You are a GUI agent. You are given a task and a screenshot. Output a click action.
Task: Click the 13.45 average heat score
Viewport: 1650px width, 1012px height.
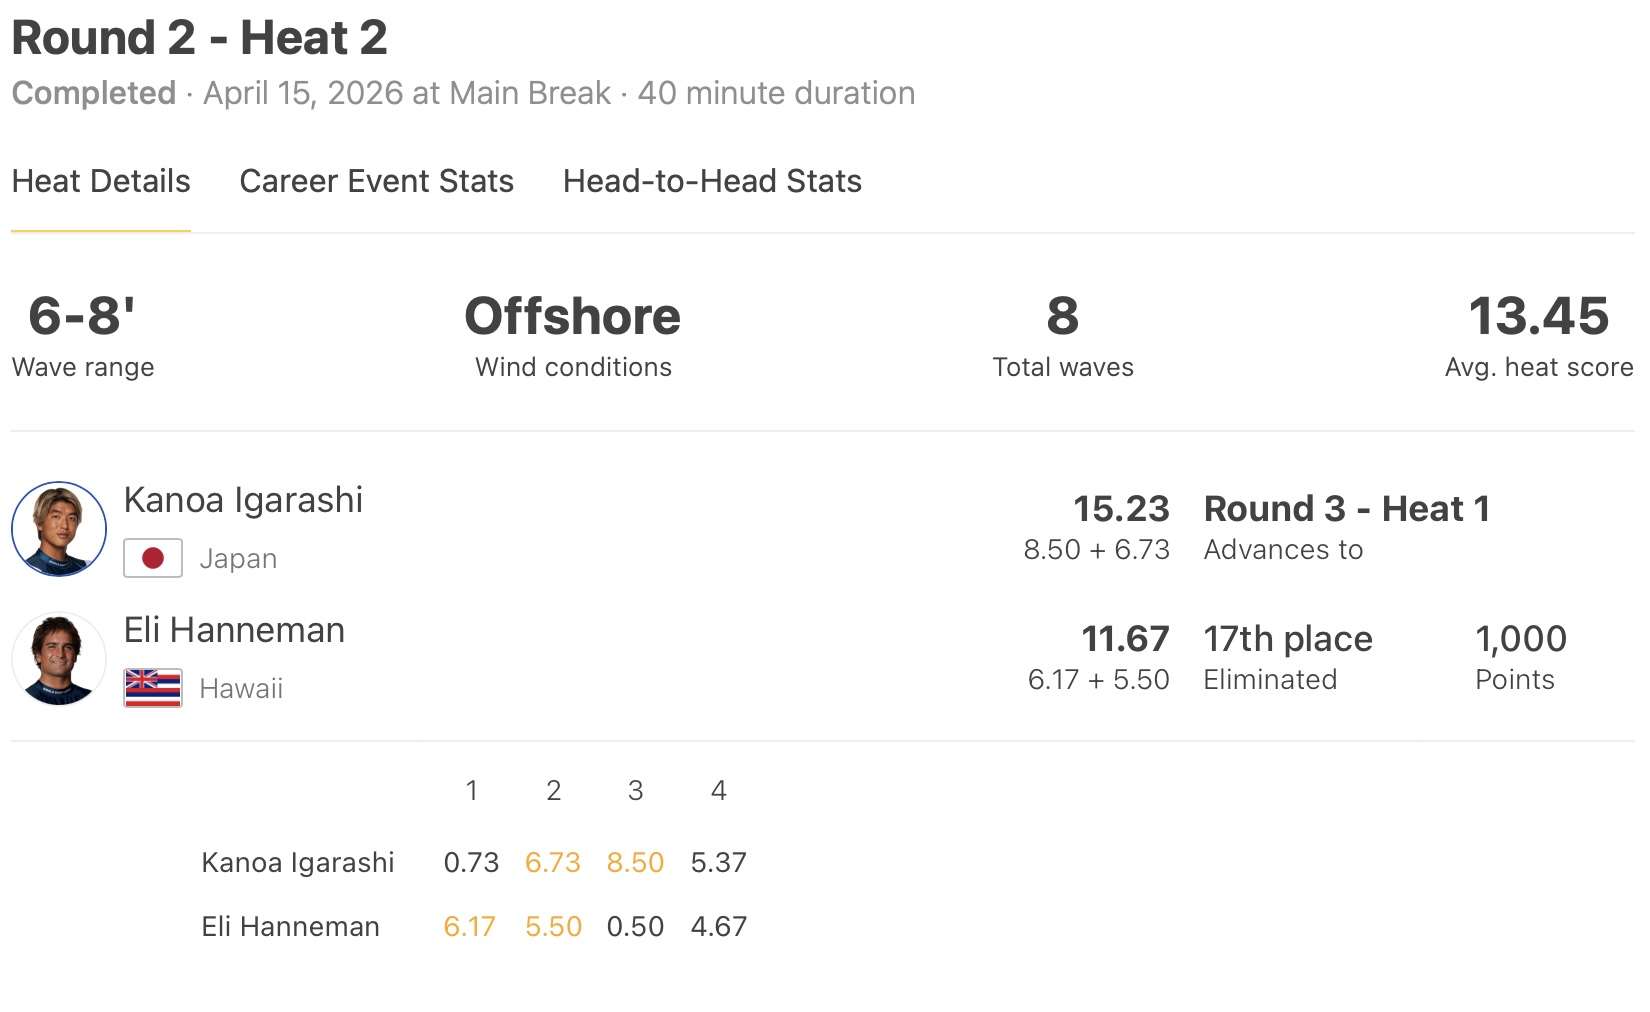point(1538,316)
